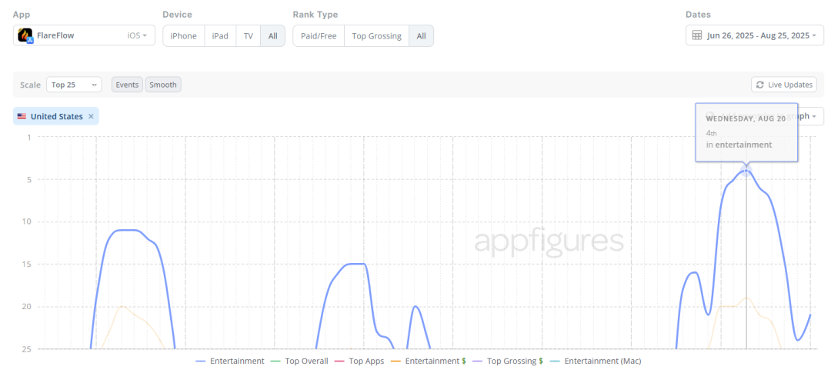Toggle the Entertainment (Mac) legend series

pyautogui.click(x=595, y=361)
